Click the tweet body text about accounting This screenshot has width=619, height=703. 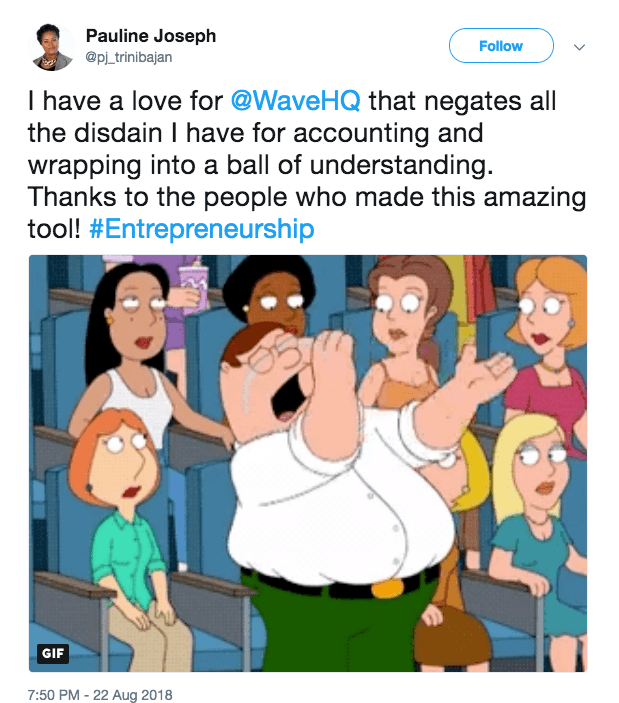point(307,165)
